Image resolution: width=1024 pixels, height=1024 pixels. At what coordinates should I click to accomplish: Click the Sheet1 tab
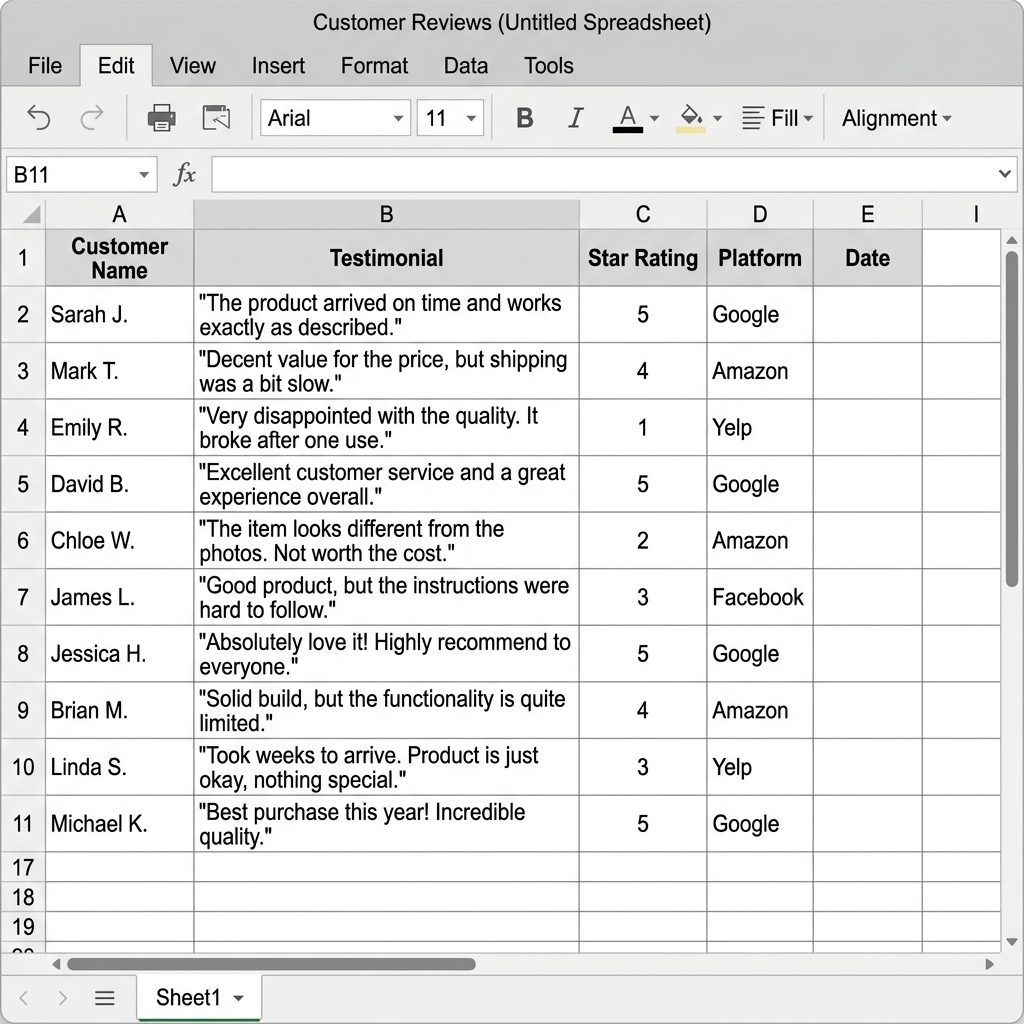pos(199,998)
